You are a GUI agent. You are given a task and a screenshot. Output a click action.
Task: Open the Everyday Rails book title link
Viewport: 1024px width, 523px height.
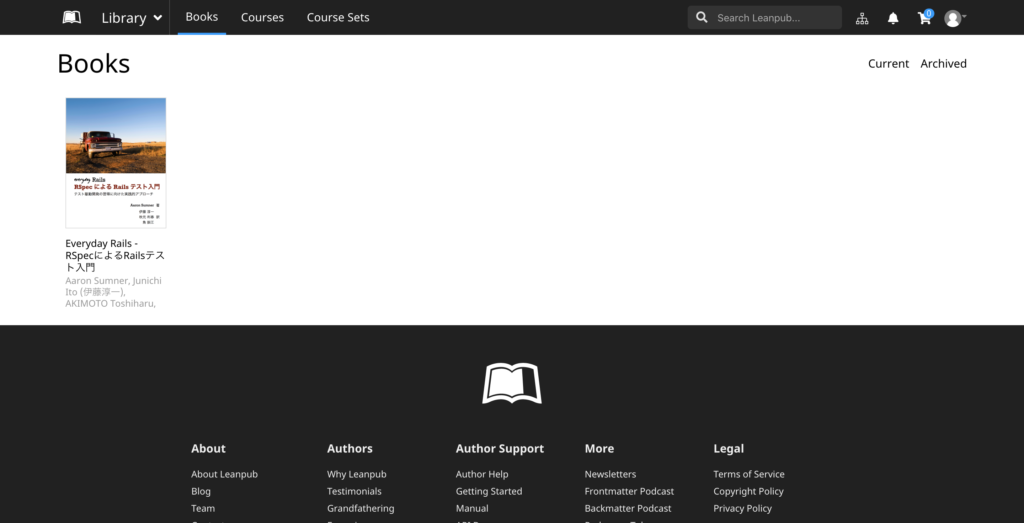click(x=114, y=255)
